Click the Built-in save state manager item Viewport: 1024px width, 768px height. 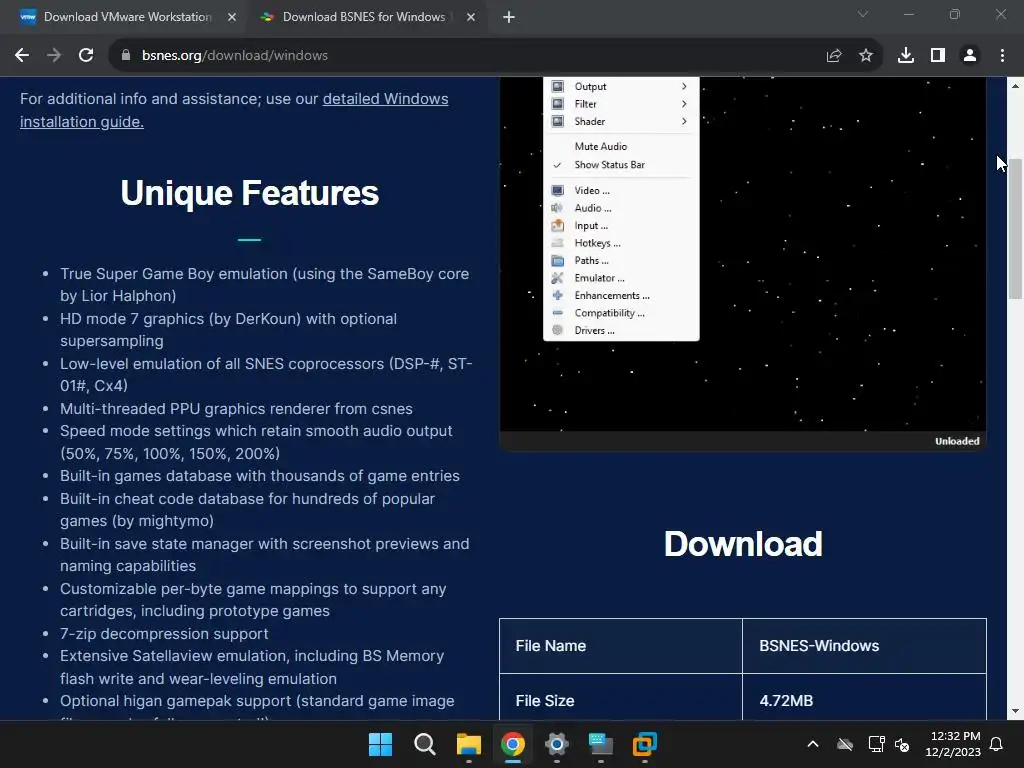coord(264,555)
